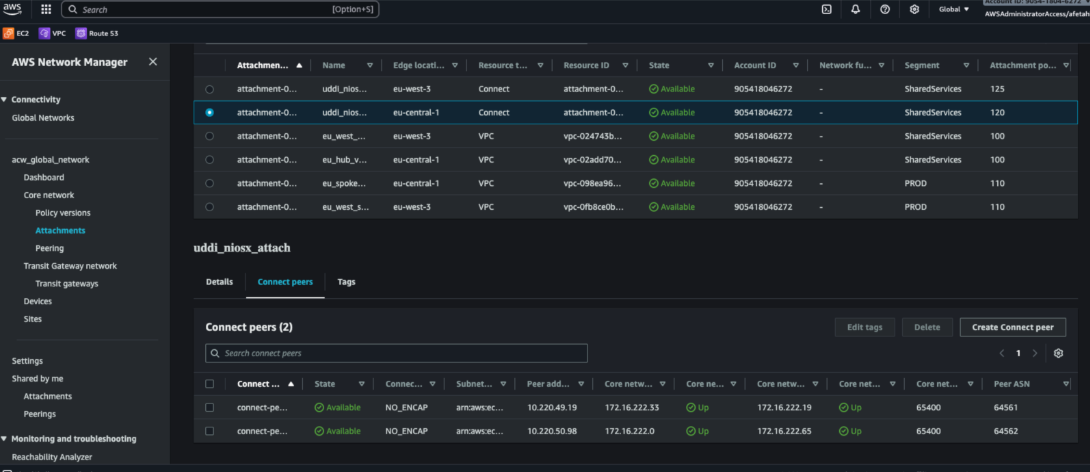Check the connect peer with address 10.220.49.19
Screen dimensions: 1090x472
(209, 407)
